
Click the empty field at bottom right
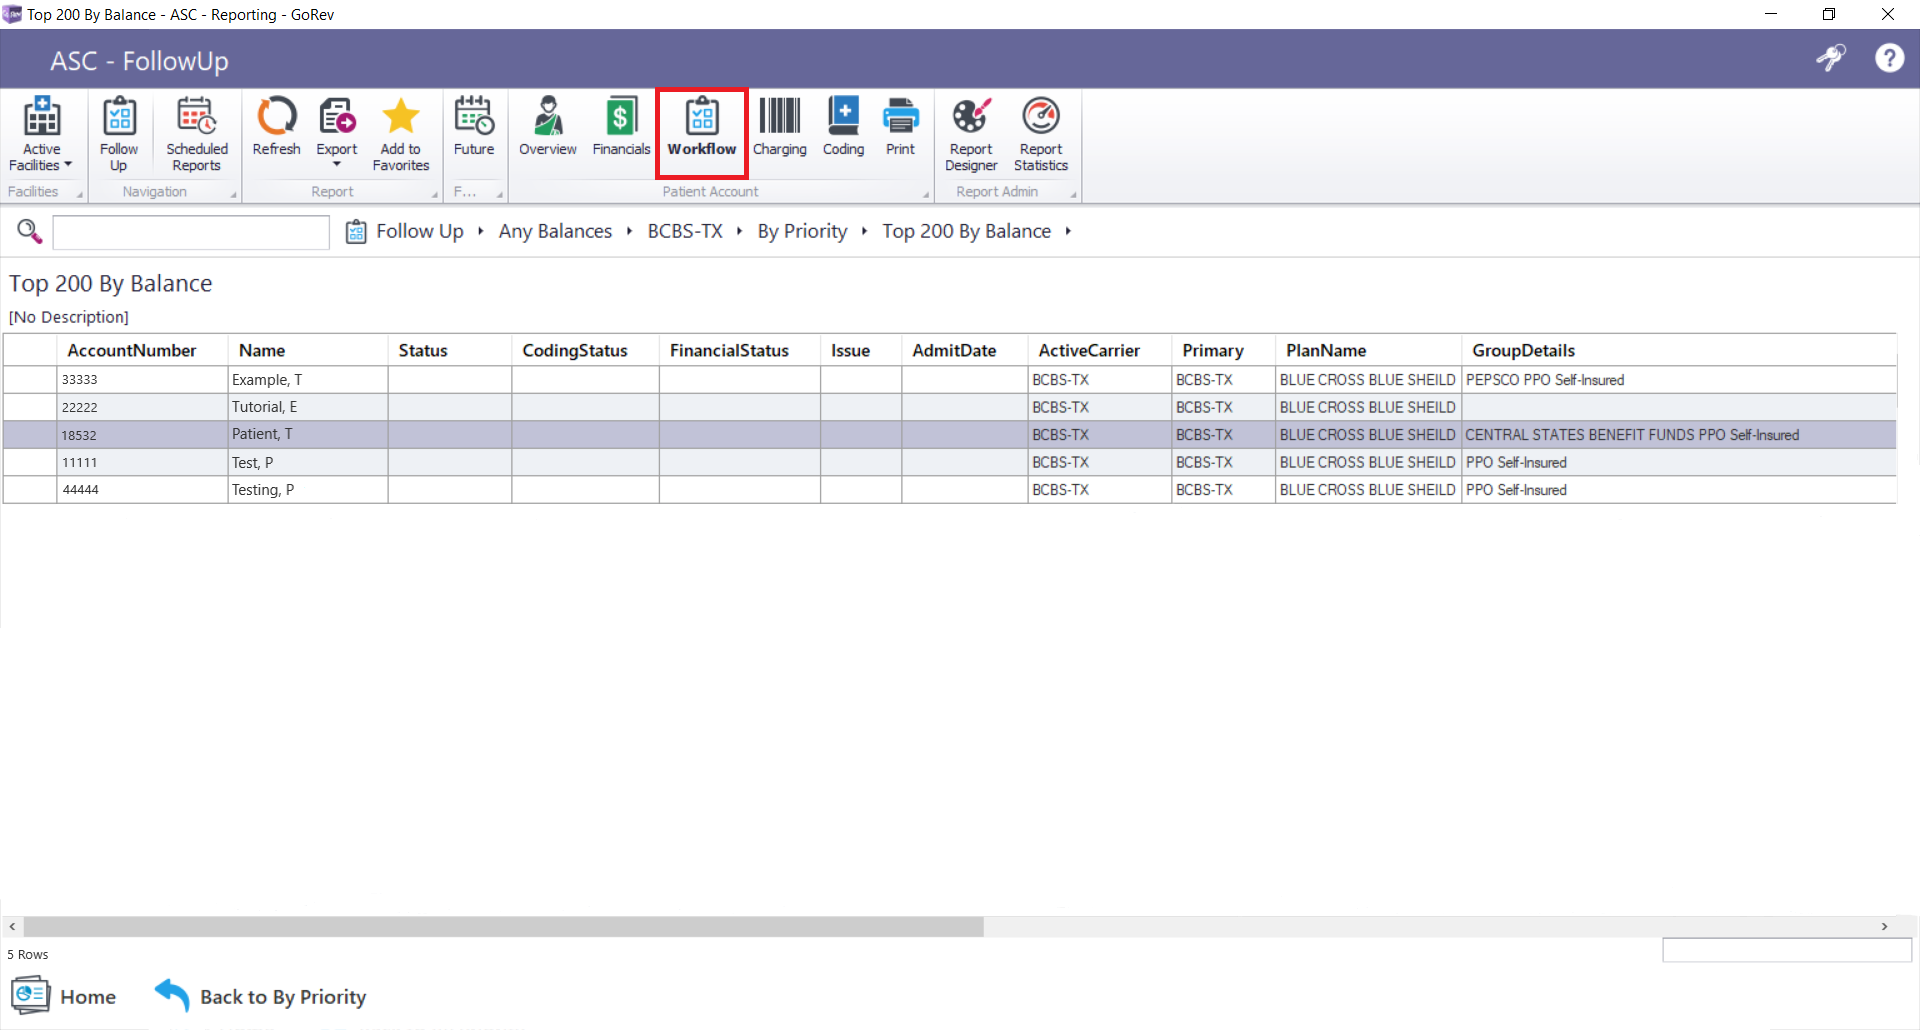click(x=1787, y=950)
